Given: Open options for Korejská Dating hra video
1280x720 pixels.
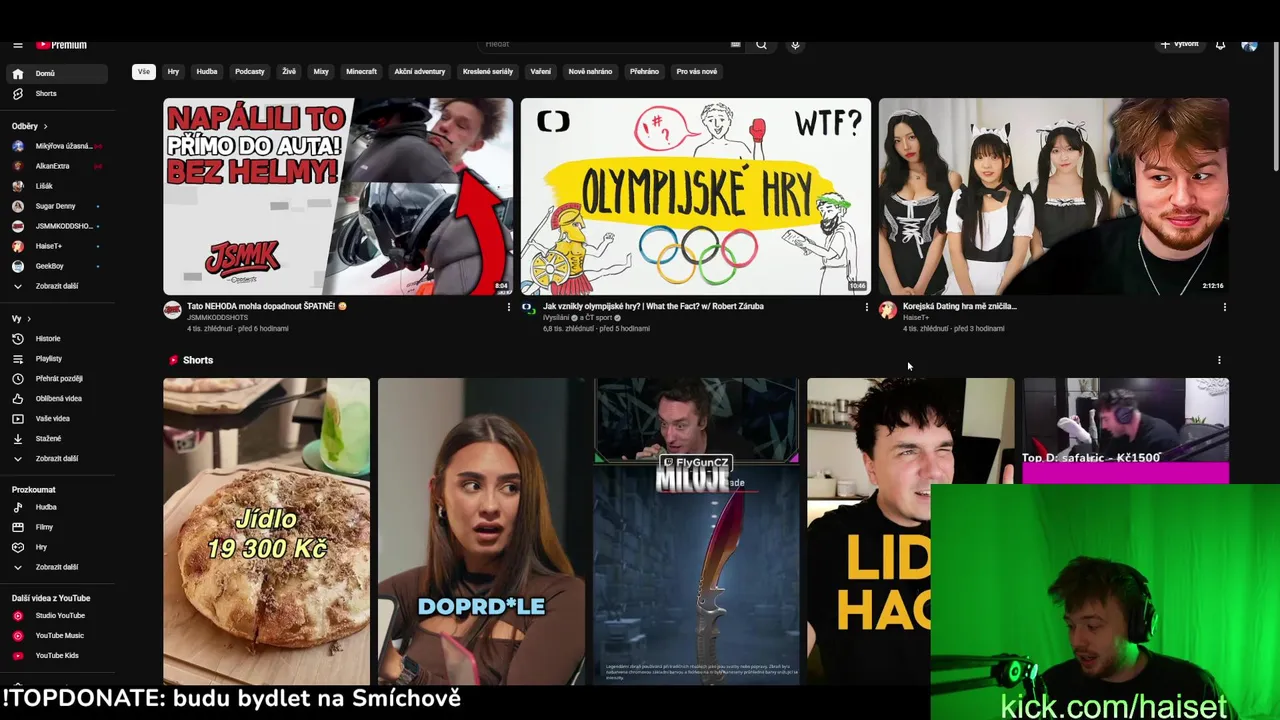Looking at the screenshot, I should (1224, 307).
